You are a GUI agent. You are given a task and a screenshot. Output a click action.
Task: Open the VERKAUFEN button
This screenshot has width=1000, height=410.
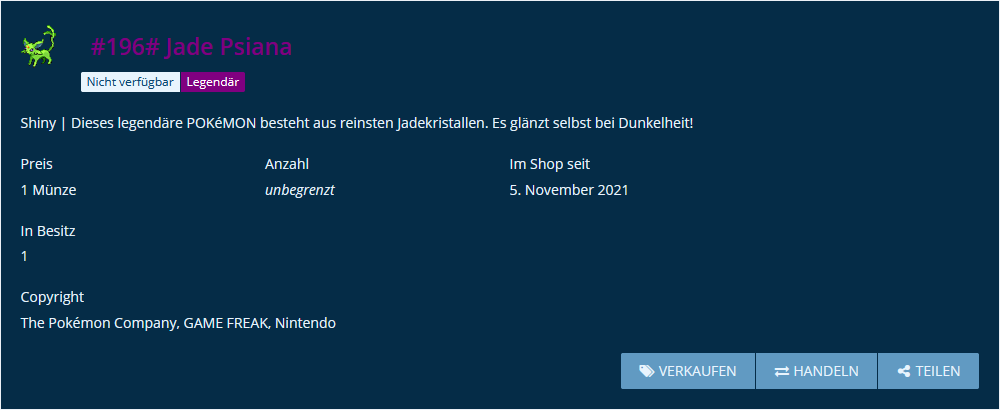click(688, 371)
